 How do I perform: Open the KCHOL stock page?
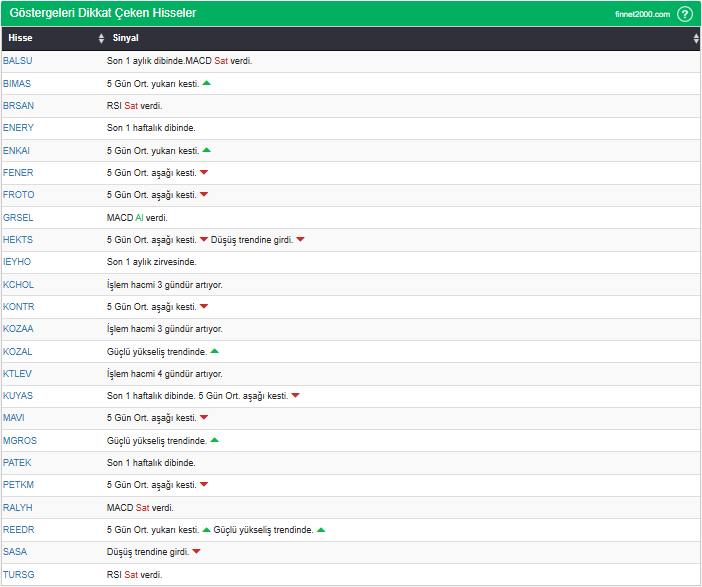(18, 284)
